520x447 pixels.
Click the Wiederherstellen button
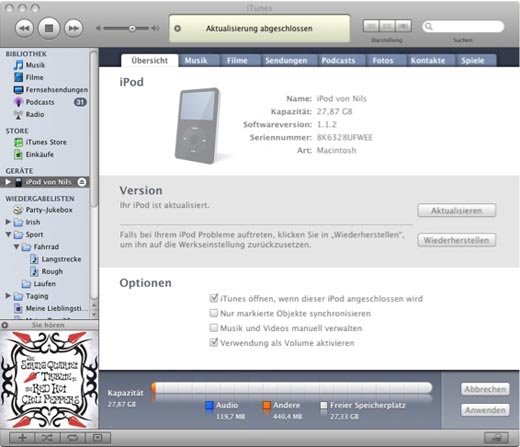[x=457, y=240]
